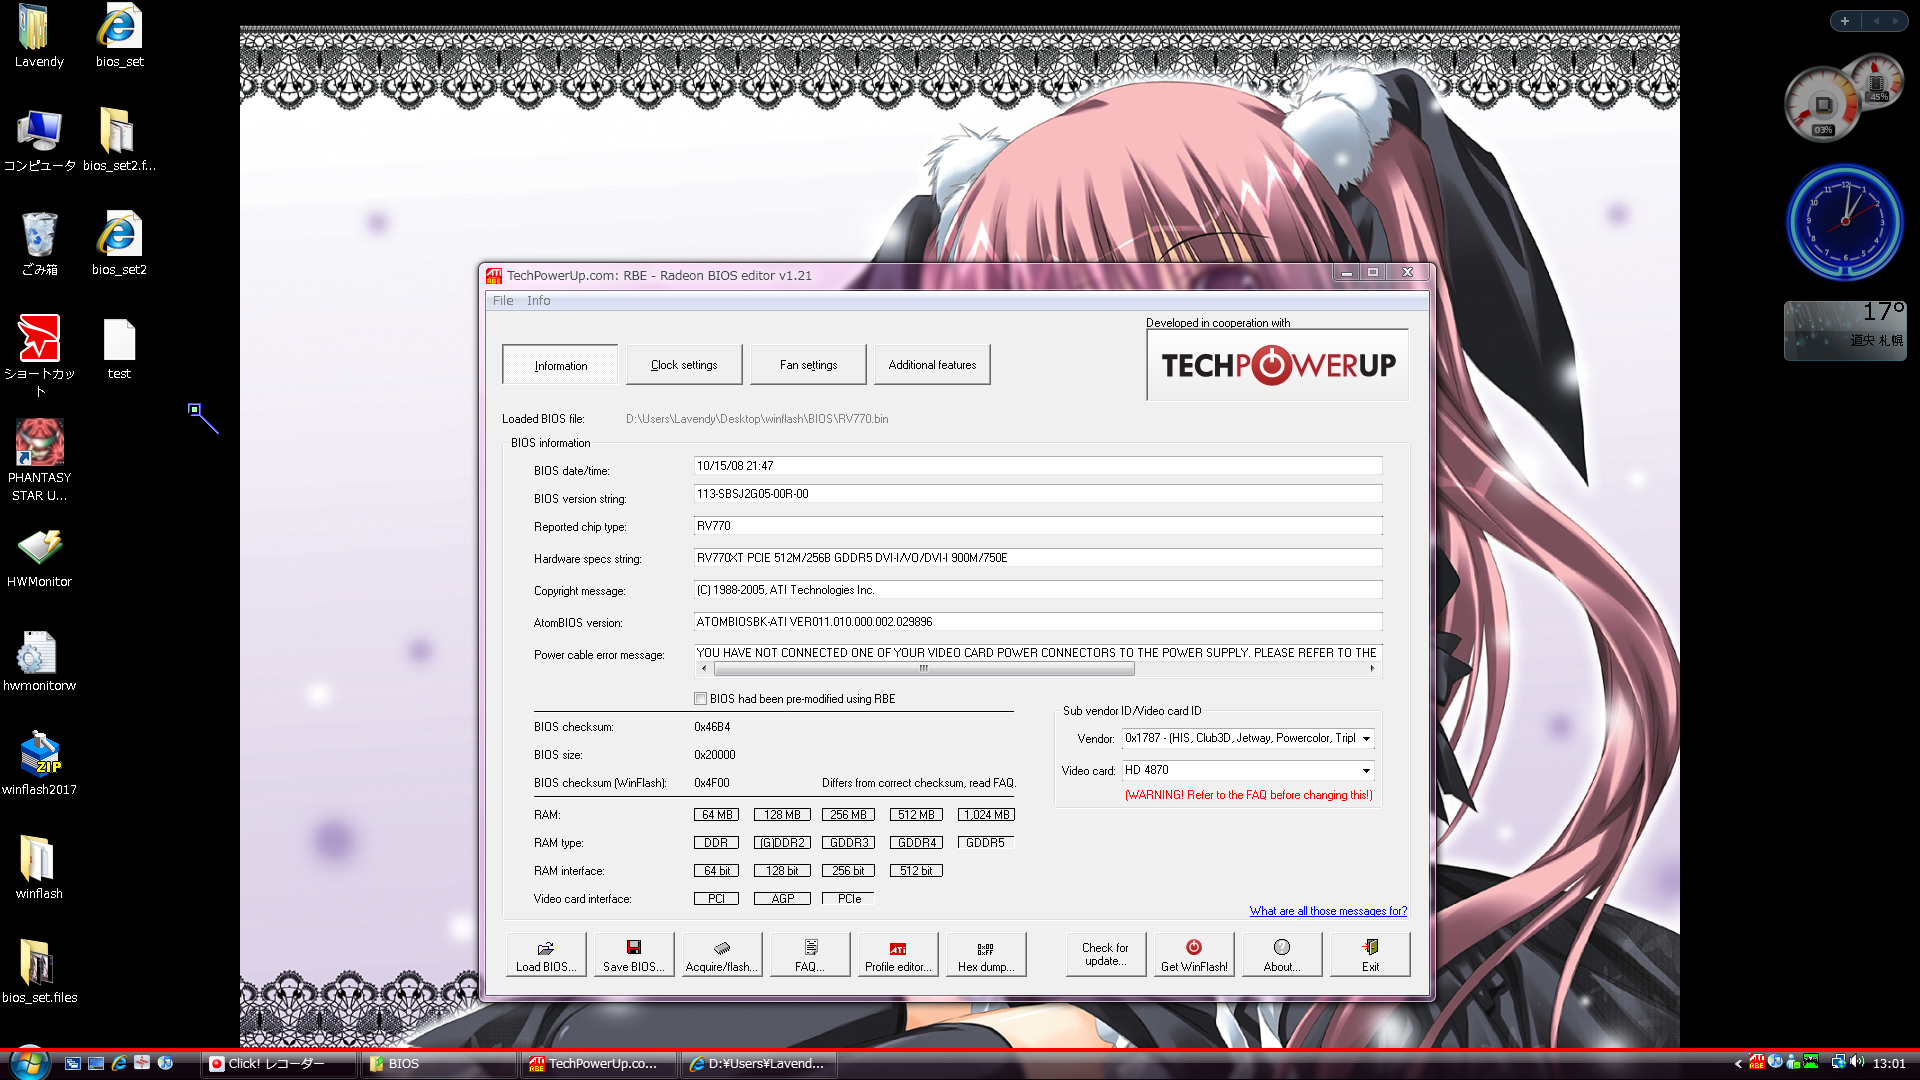Click the AtomBIOS version field
Image resolution: width=1920 pixels, height=1080 pixels.
[x=1038, y=622]
